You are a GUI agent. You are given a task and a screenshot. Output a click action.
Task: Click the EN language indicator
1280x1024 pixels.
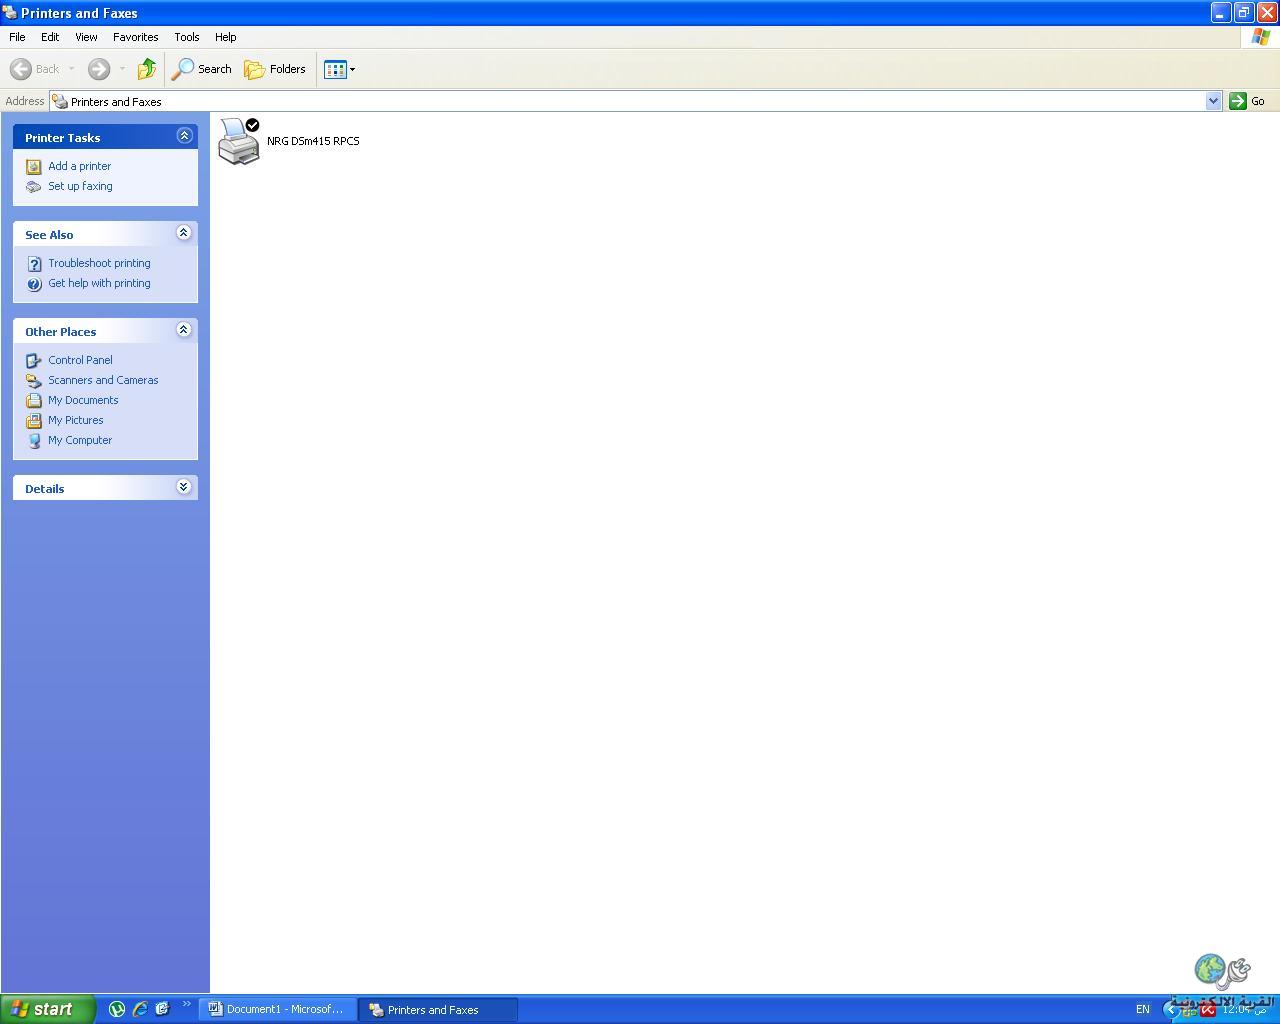pyautogui.click(x=1143, y=1009)
